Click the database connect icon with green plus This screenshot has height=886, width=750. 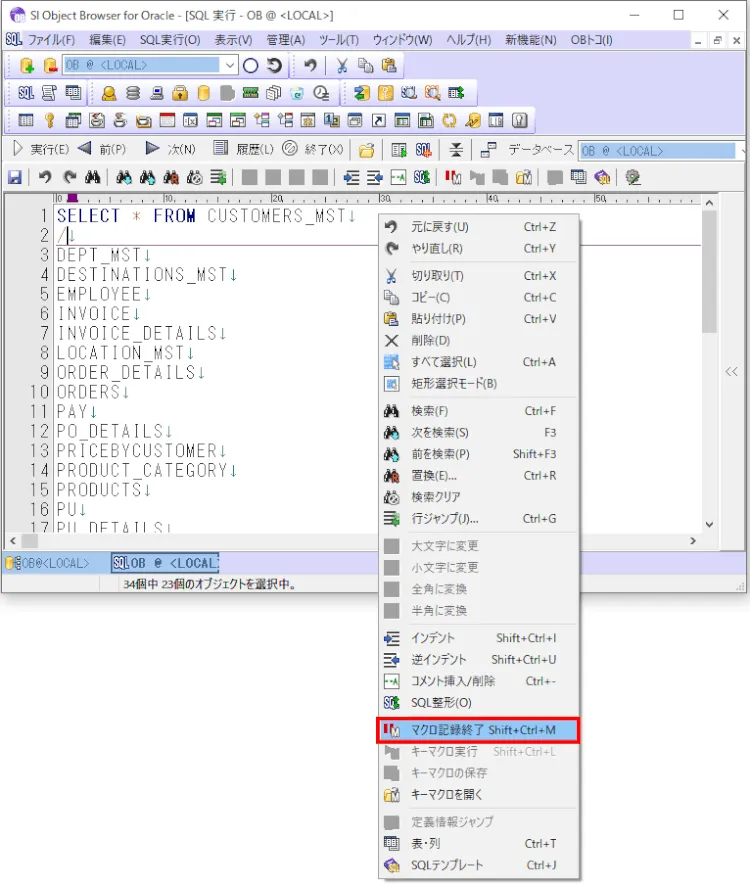27,66
